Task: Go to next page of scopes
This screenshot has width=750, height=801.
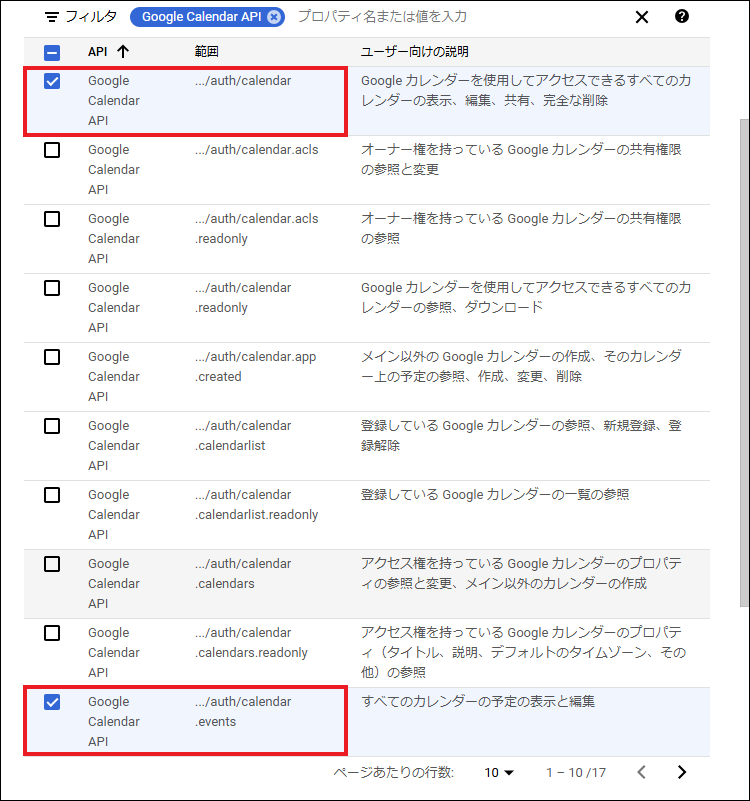Action: click(682, 772)
